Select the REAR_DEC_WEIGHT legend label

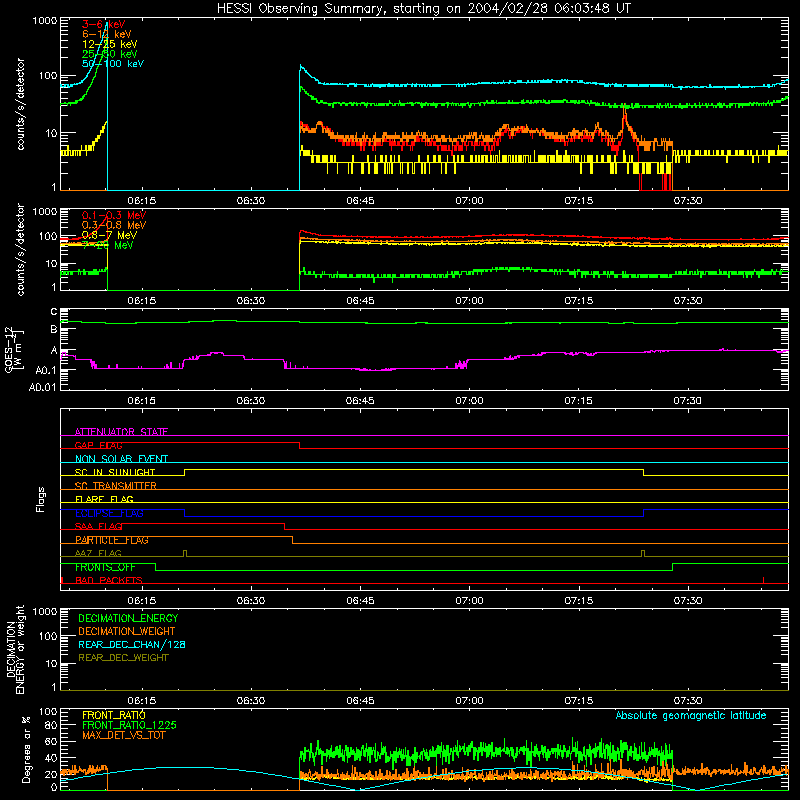tap(123, 658)
